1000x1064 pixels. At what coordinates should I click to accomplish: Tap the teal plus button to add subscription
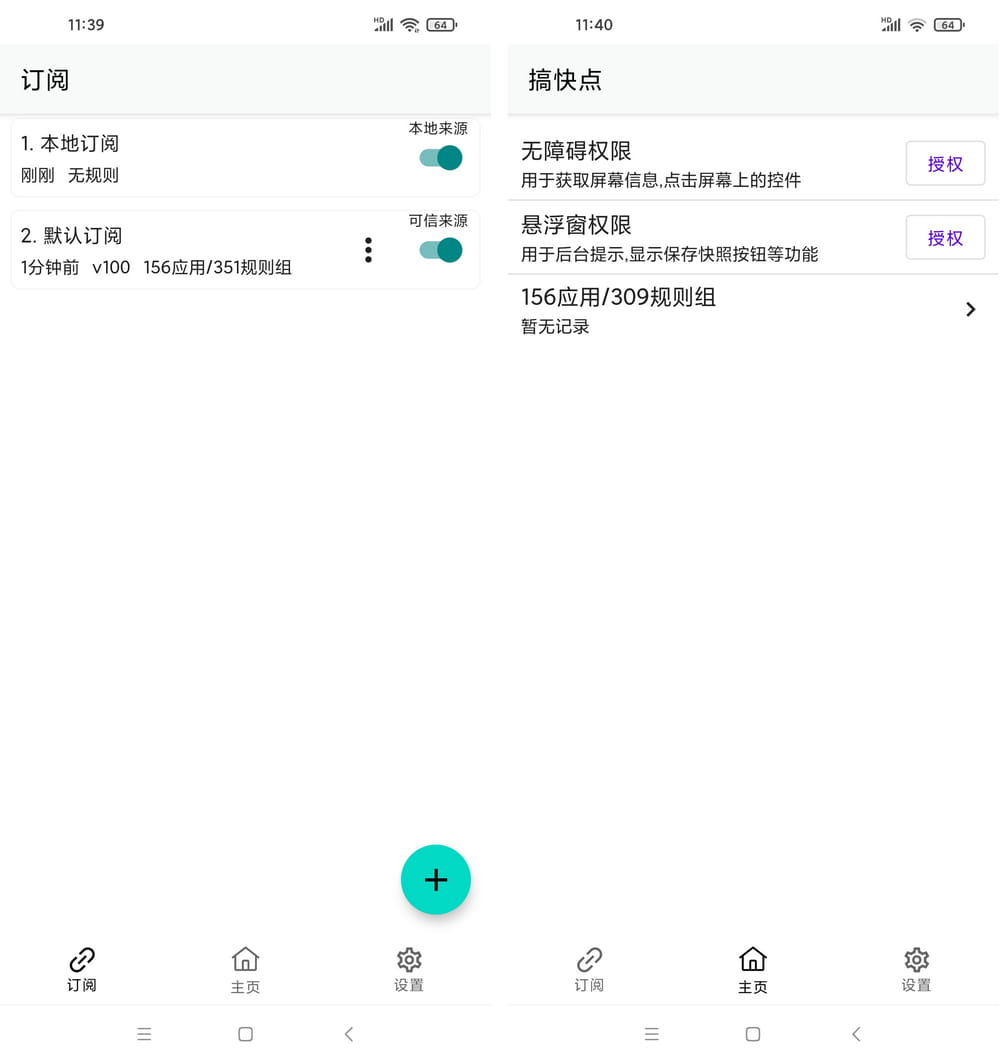pos(436,880)
